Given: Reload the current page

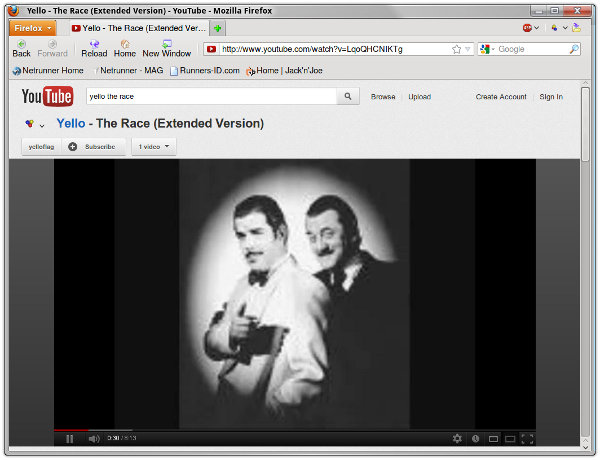Looking at the screenshot, I should (x=94, y=49).
